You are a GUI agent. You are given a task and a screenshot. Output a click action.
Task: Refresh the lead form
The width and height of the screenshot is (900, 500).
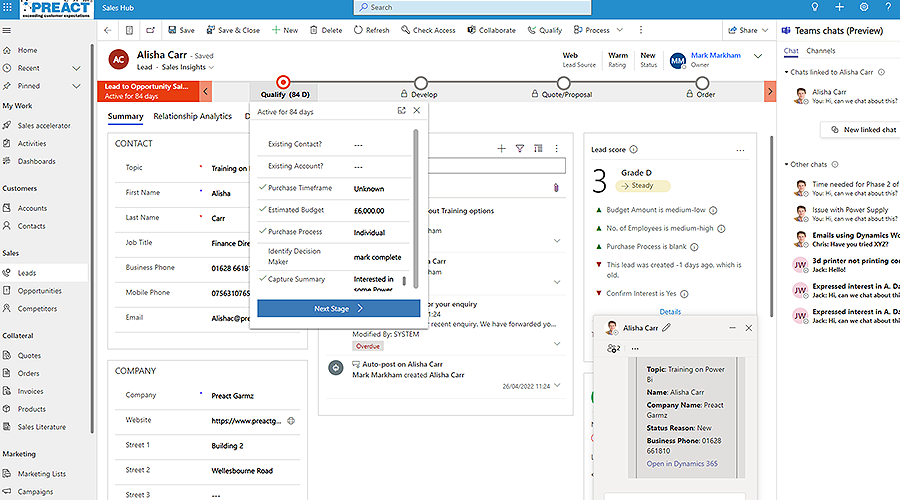(x=371, y=30)
